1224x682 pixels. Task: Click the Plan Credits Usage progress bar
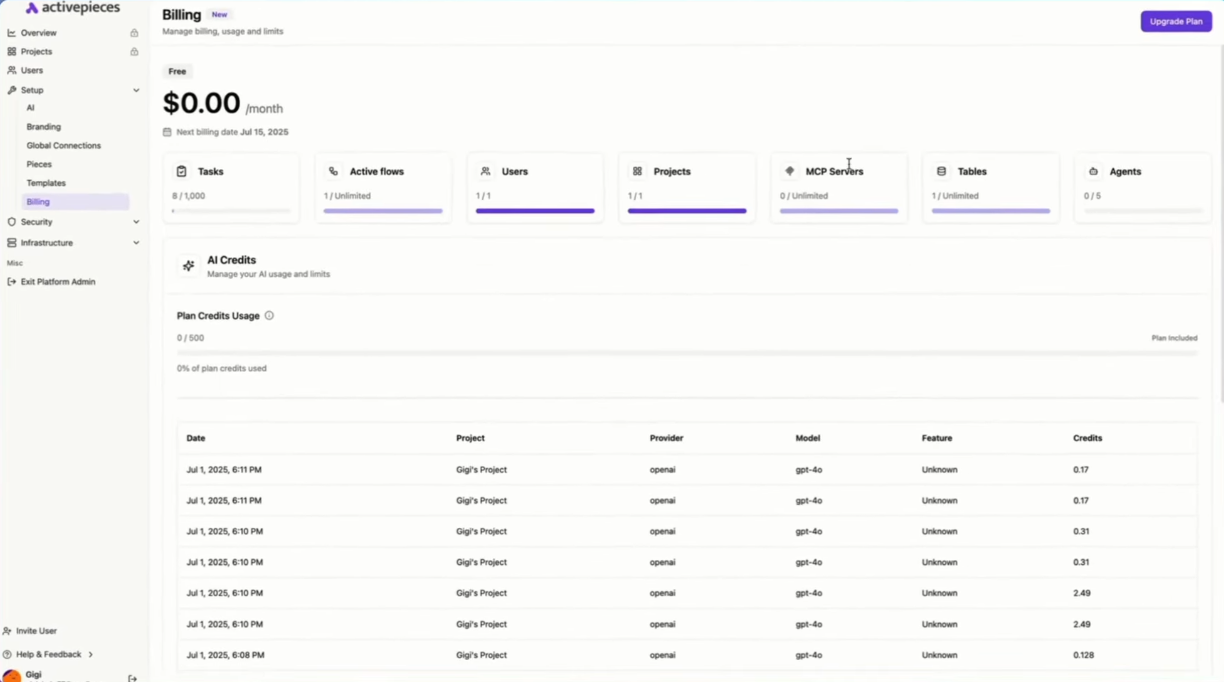687,353
